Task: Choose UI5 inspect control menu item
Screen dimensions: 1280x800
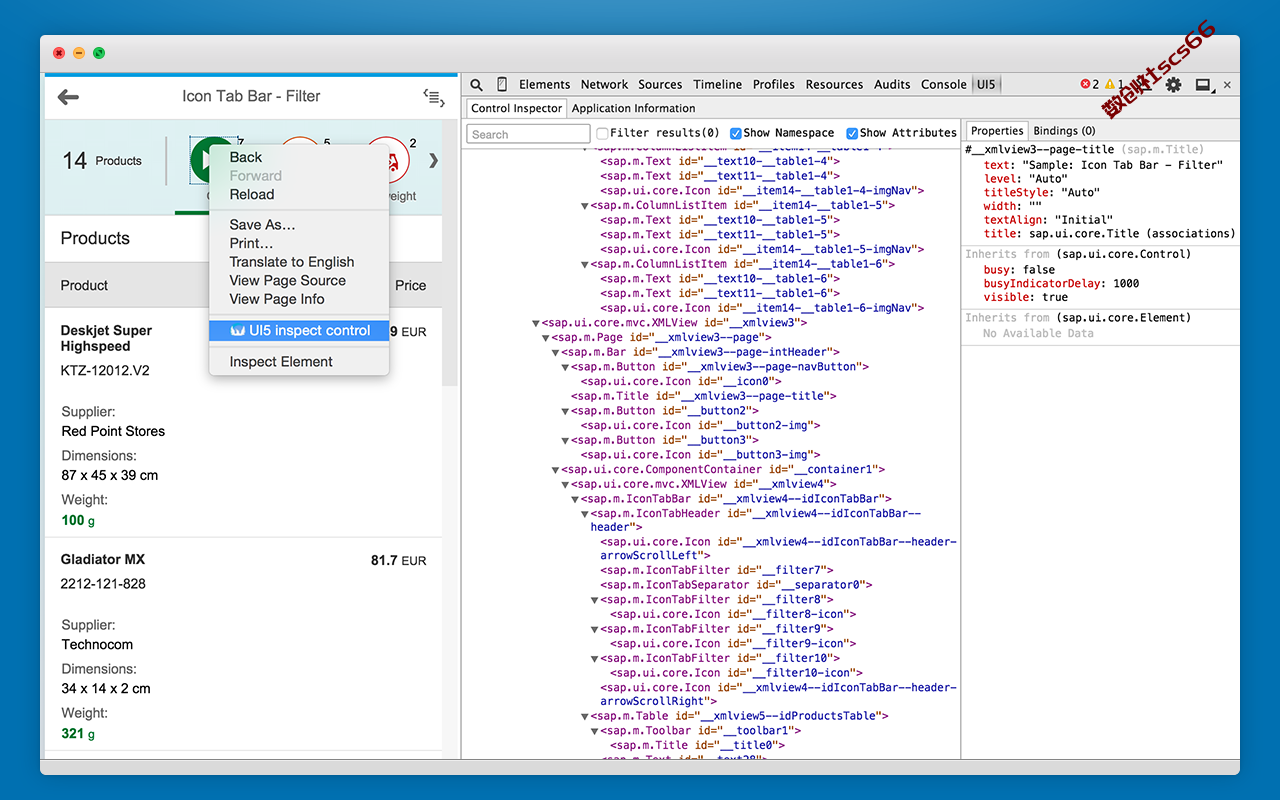Action: coord(299,331)
